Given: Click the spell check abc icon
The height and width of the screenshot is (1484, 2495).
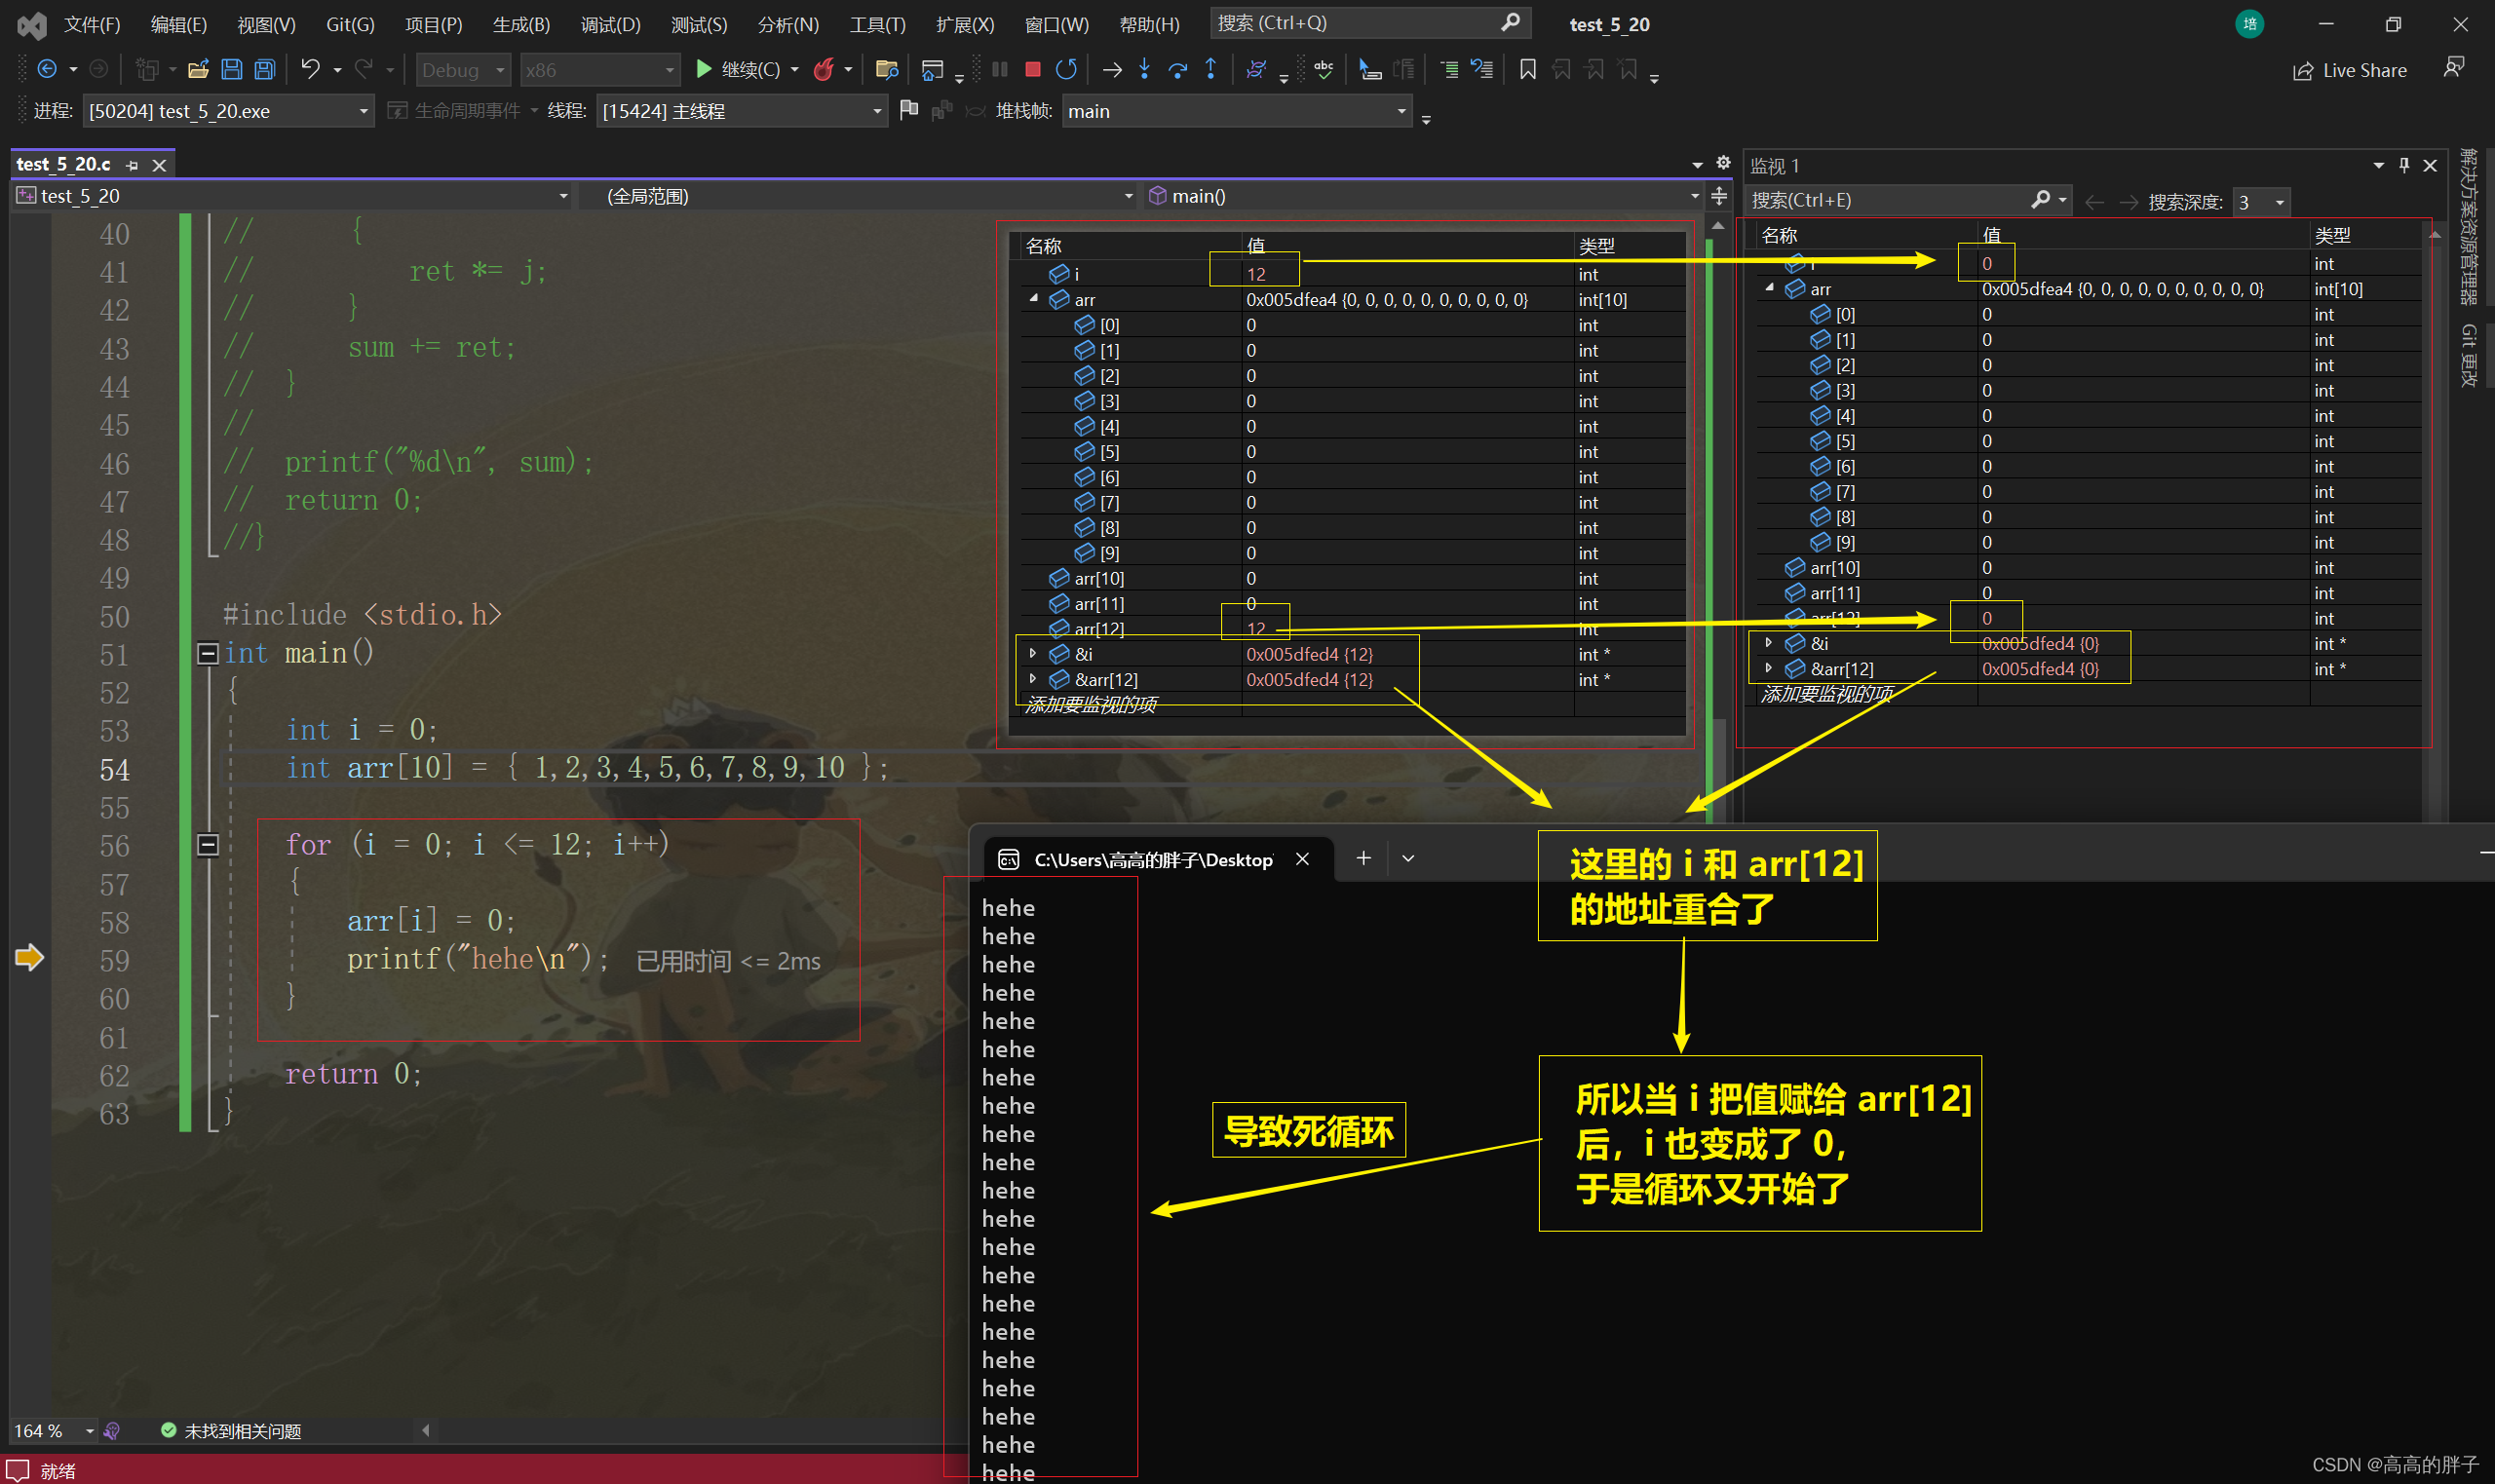Looking at the screenshot, I should (x=1323, y=69).
